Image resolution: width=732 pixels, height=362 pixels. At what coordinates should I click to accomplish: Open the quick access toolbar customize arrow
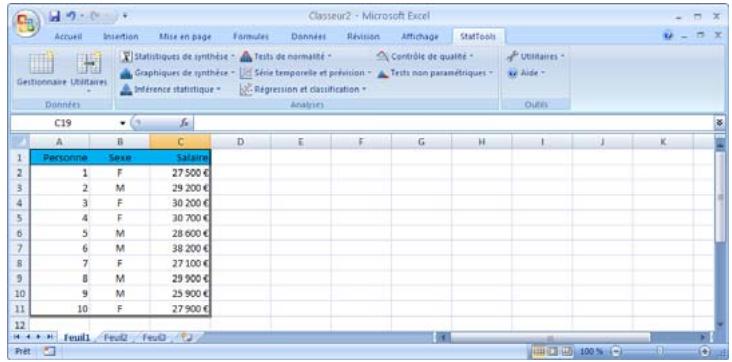(x=125, y=17)
